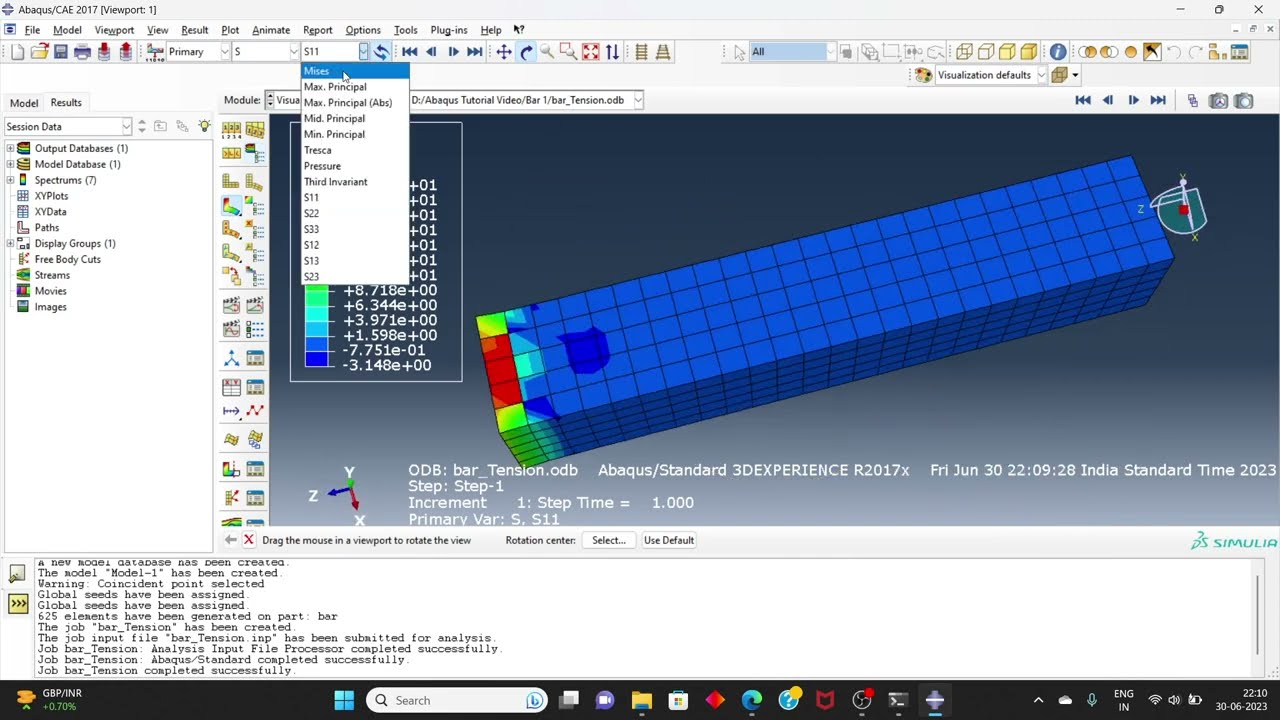Click the Open file folder icon
This screenshot has height=720, width=1280.
click(x=39, y=52)
